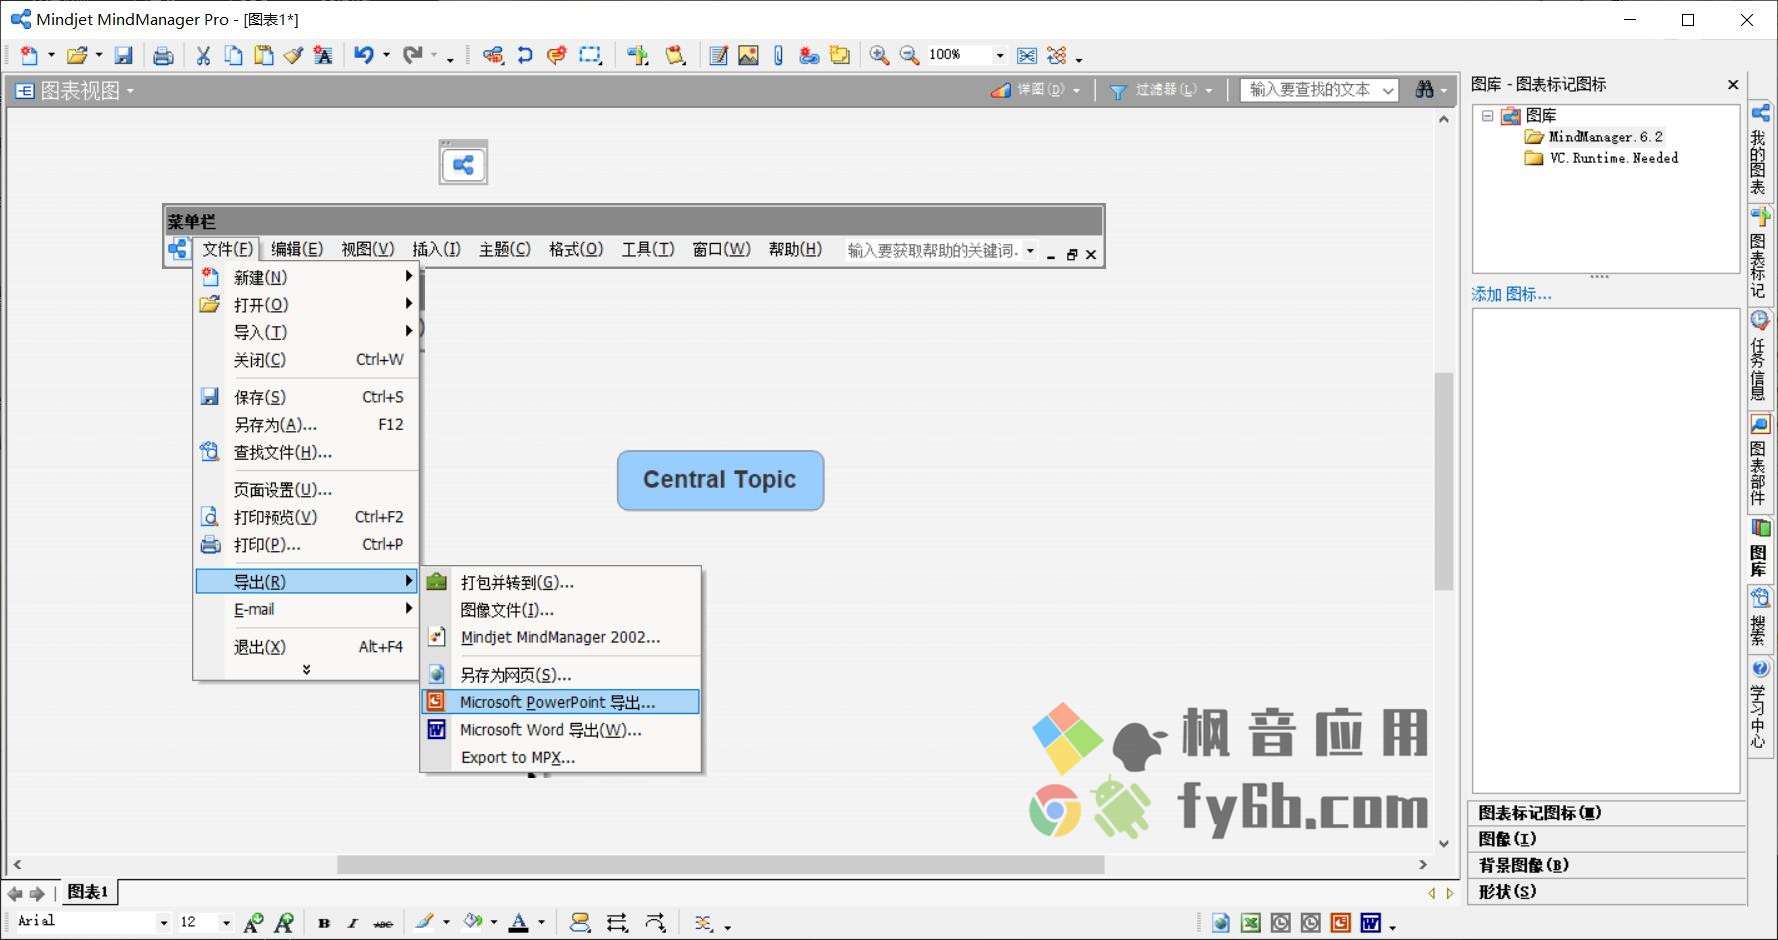Toggle Strikethrough formatting button

tap(383, 923)
